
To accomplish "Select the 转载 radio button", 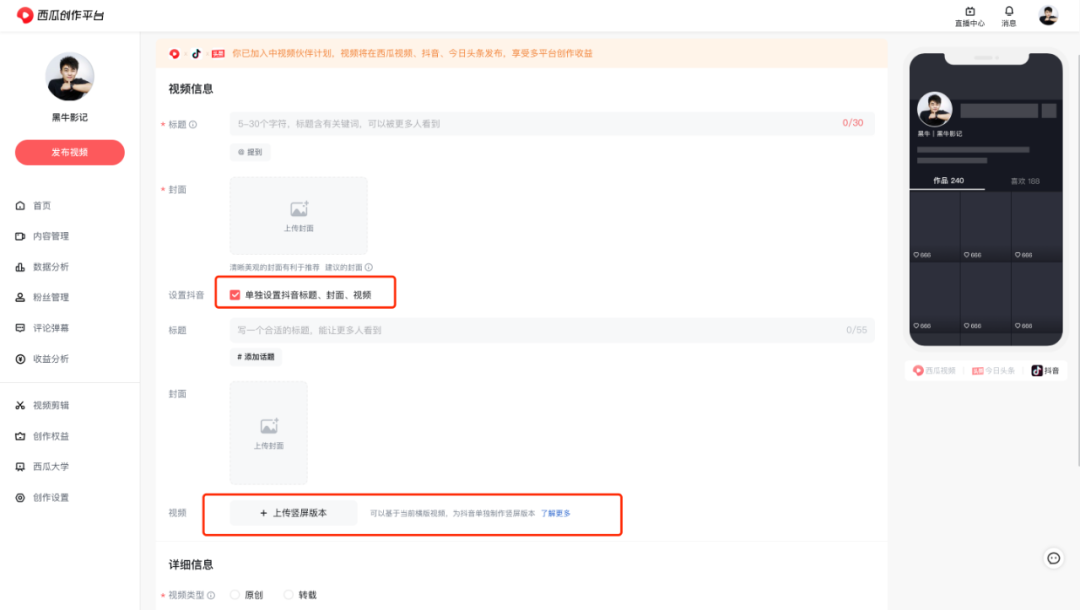I will [x=289, y=595].
